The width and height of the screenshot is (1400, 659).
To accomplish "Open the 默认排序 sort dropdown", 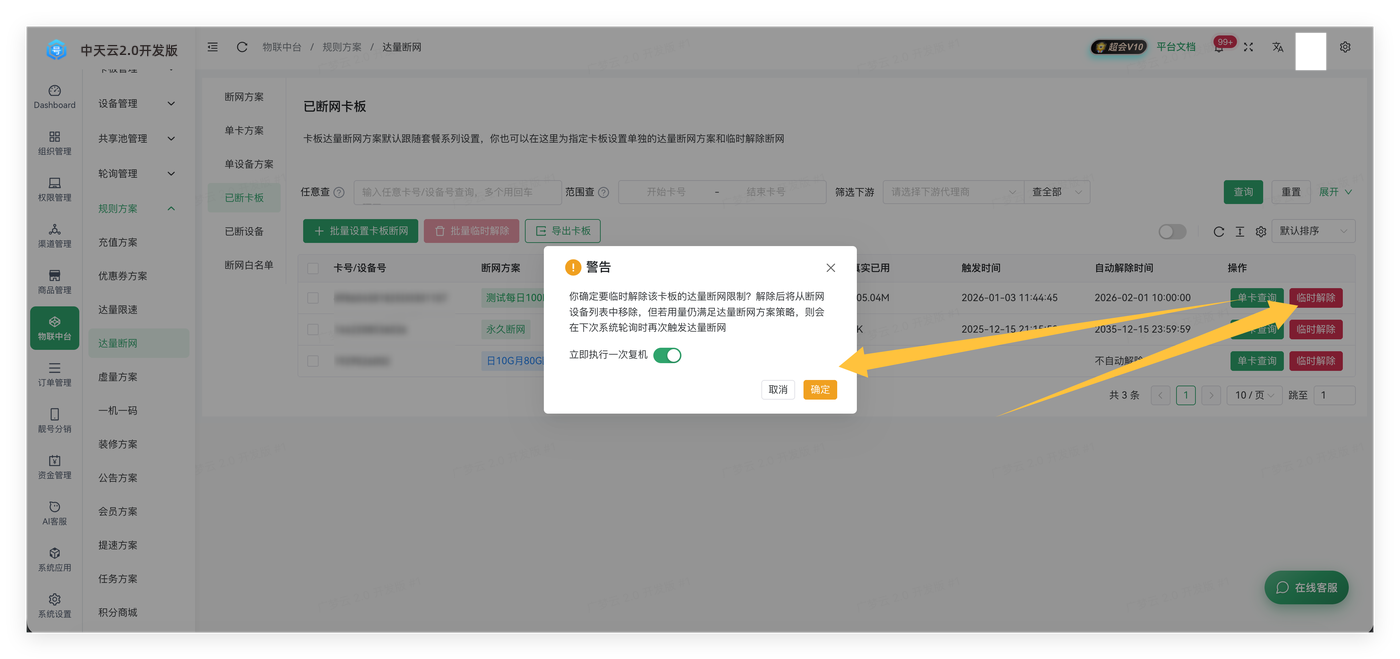I will pos(1313,231).
